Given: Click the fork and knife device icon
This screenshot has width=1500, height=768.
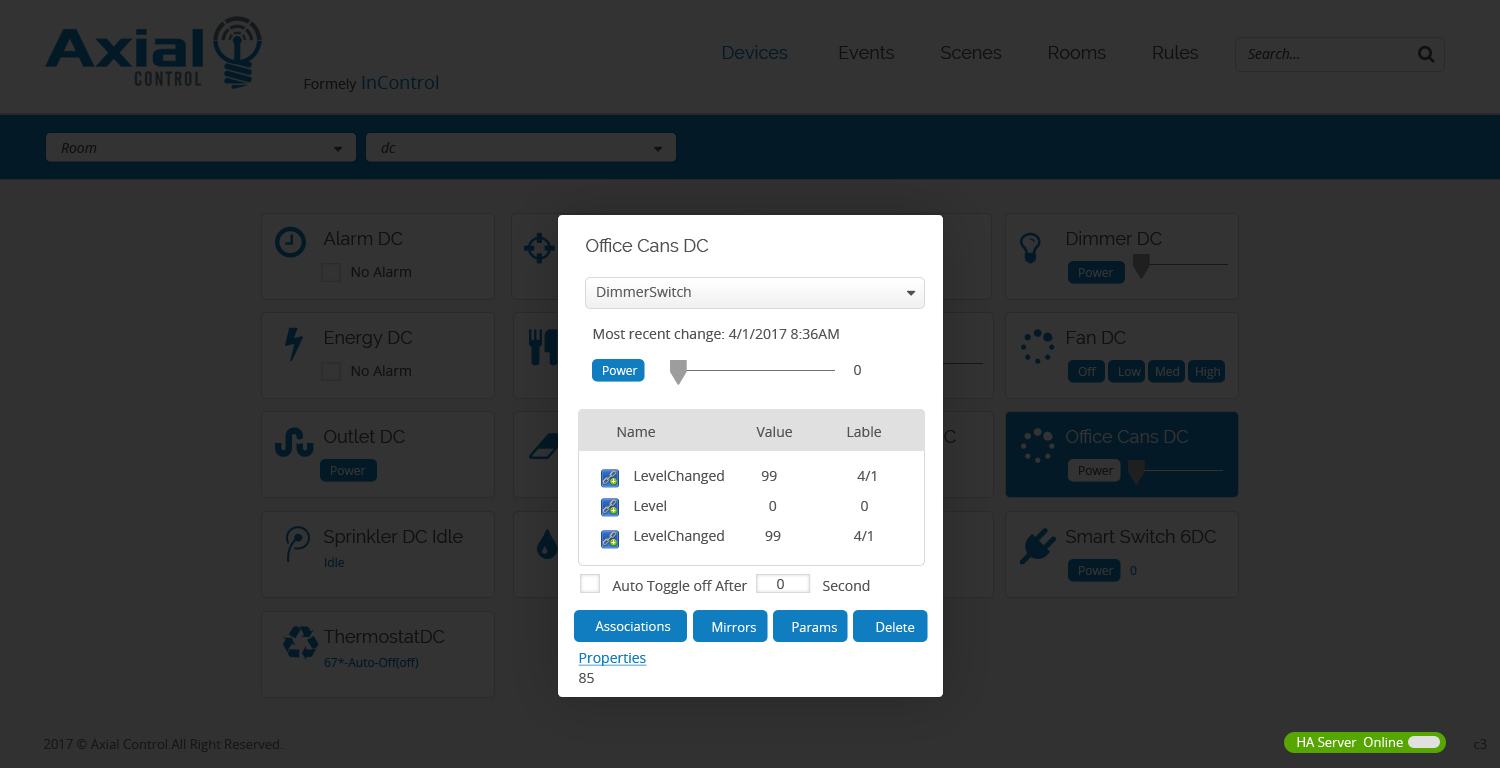Looking at the screenshot, I should (543, 346).
